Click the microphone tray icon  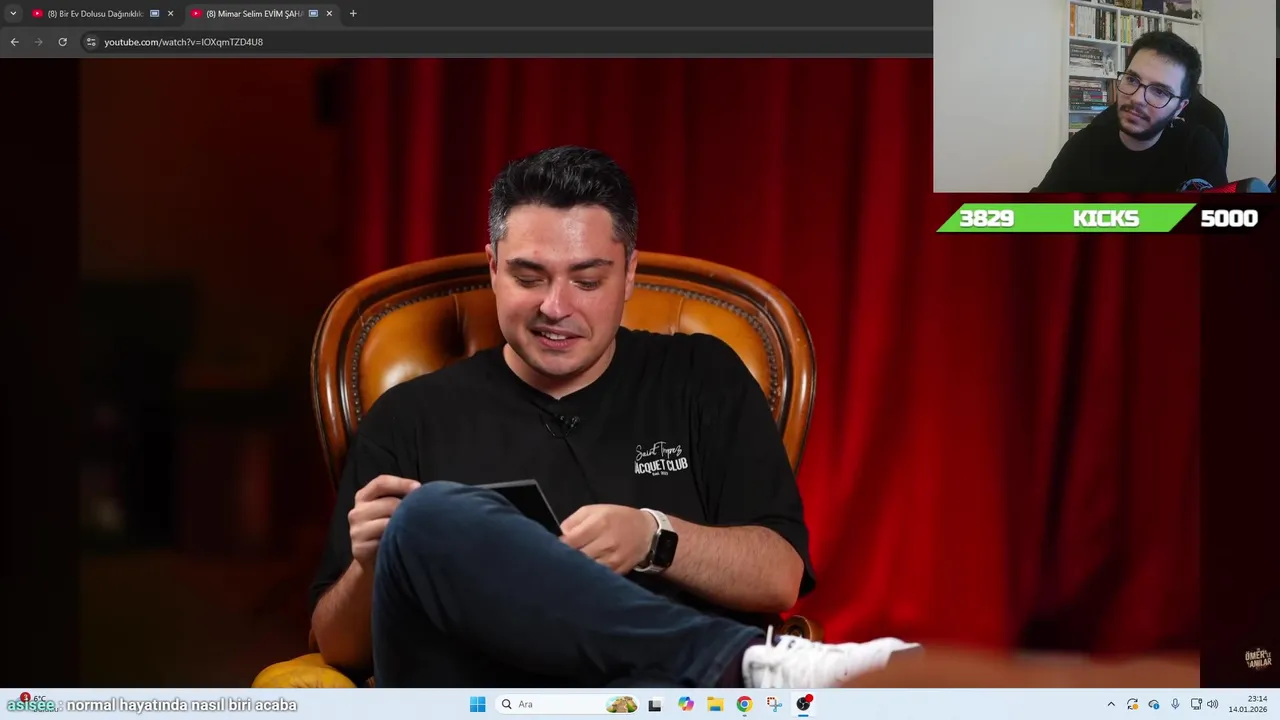(1175, 704)
